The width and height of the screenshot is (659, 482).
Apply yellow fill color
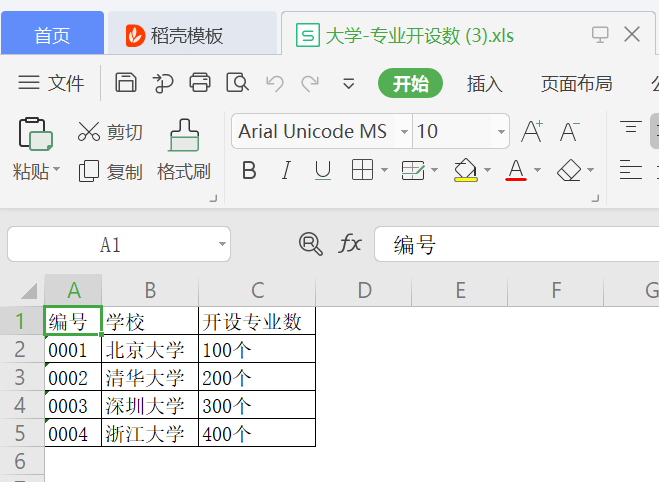465,170
